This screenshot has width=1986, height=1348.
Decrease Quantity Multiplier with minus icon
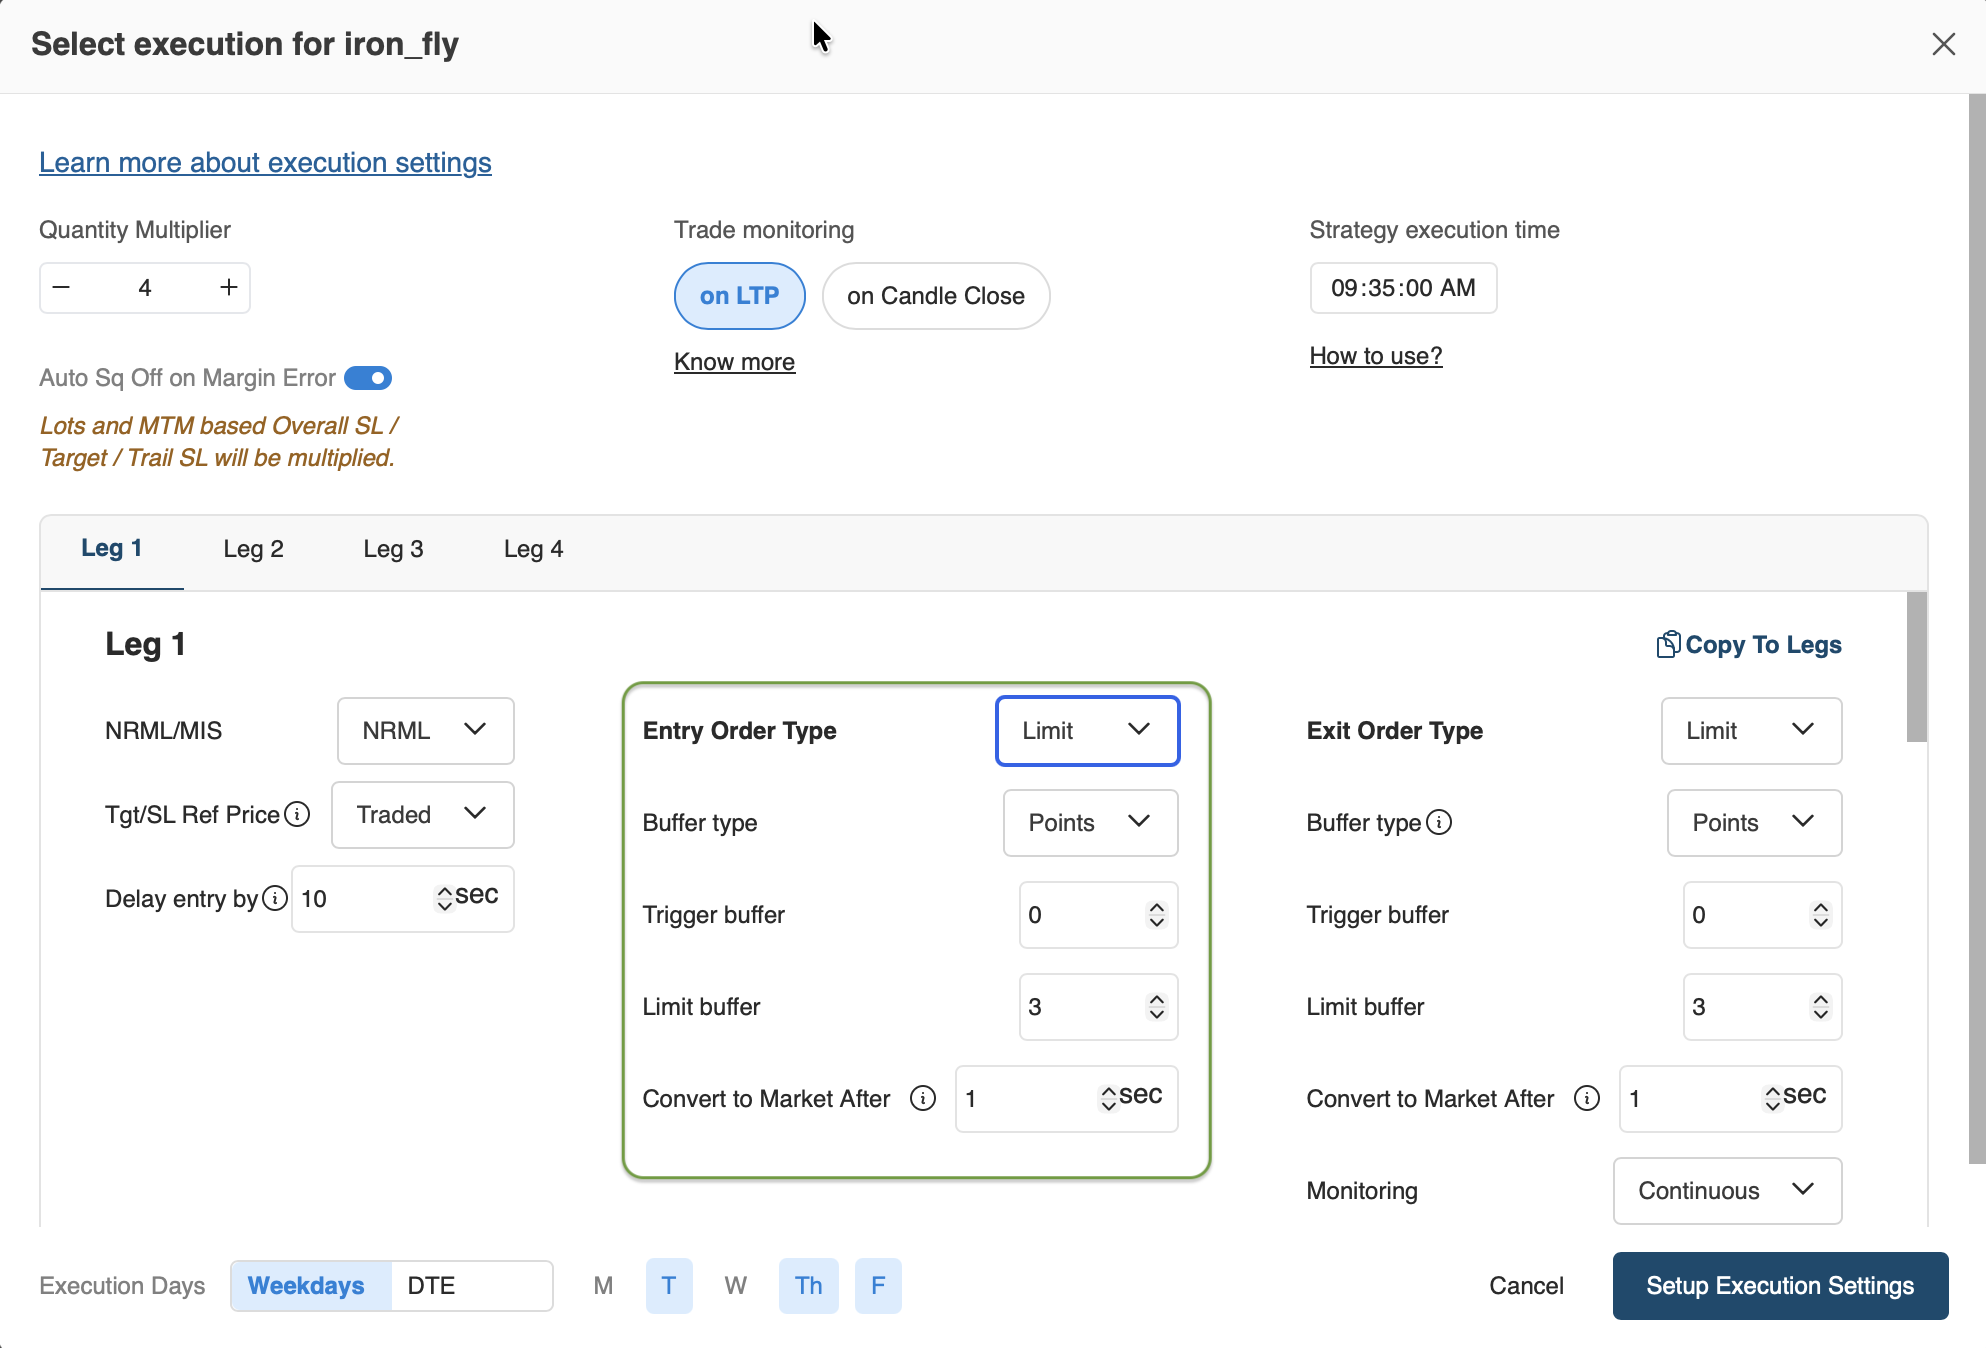[61, 288]
